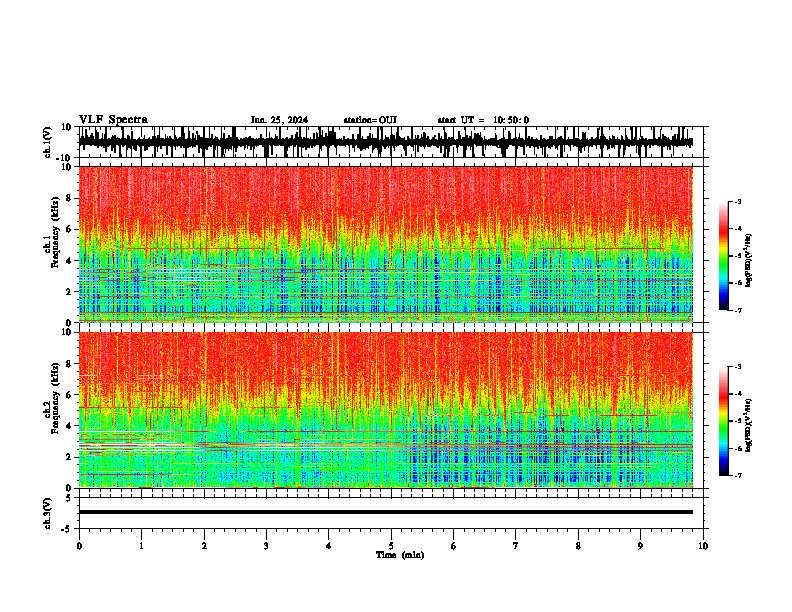This screenshot has height=612, width=792.
Task: Click the "8" kHz tick on ch.1 frequency axis
Action: point(69,198)
